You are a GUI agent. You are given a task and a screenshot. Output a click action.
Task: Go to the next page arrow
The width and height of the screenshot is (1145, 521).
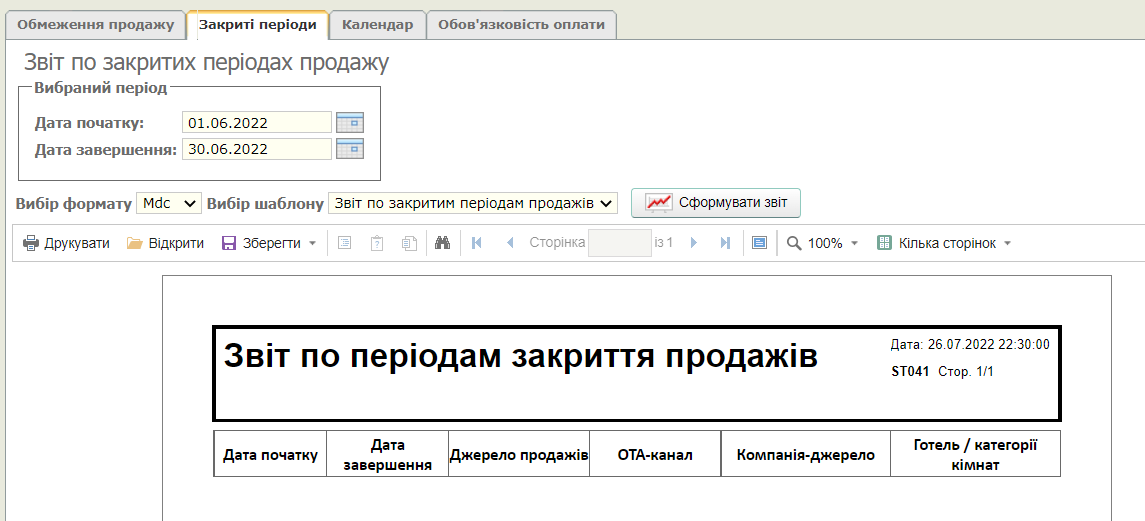point(694,243)
